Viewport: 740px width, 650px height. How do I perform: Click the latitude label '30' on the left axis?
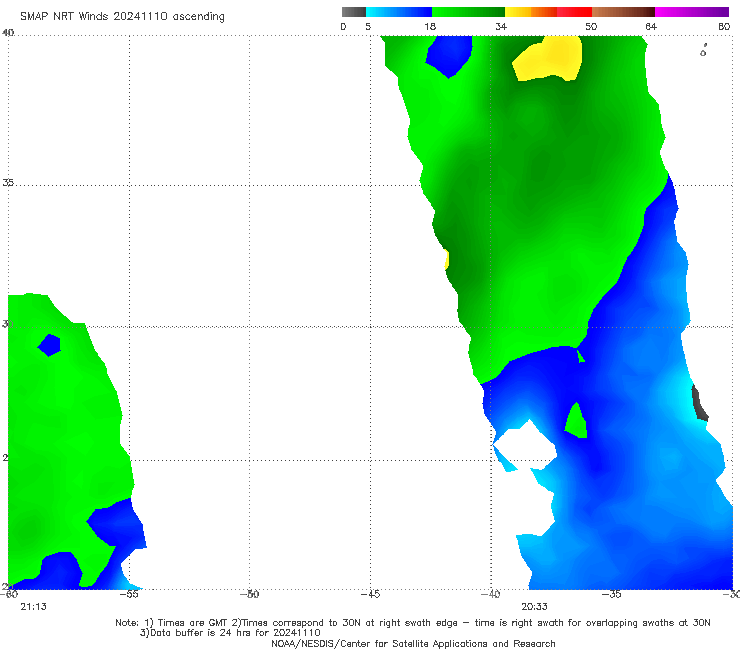7,324
